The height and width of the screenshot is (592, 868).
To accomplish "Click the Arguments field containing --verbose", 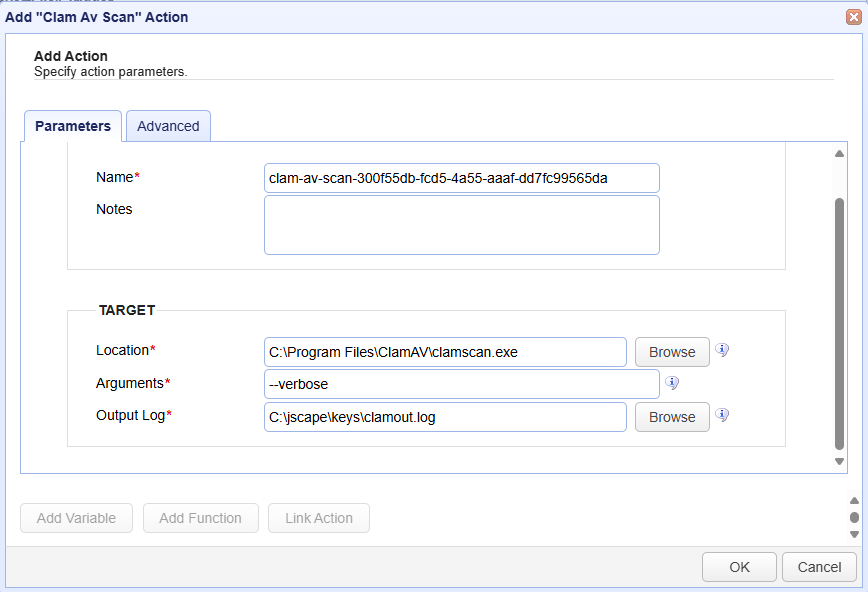I will (x=462, y=384).
